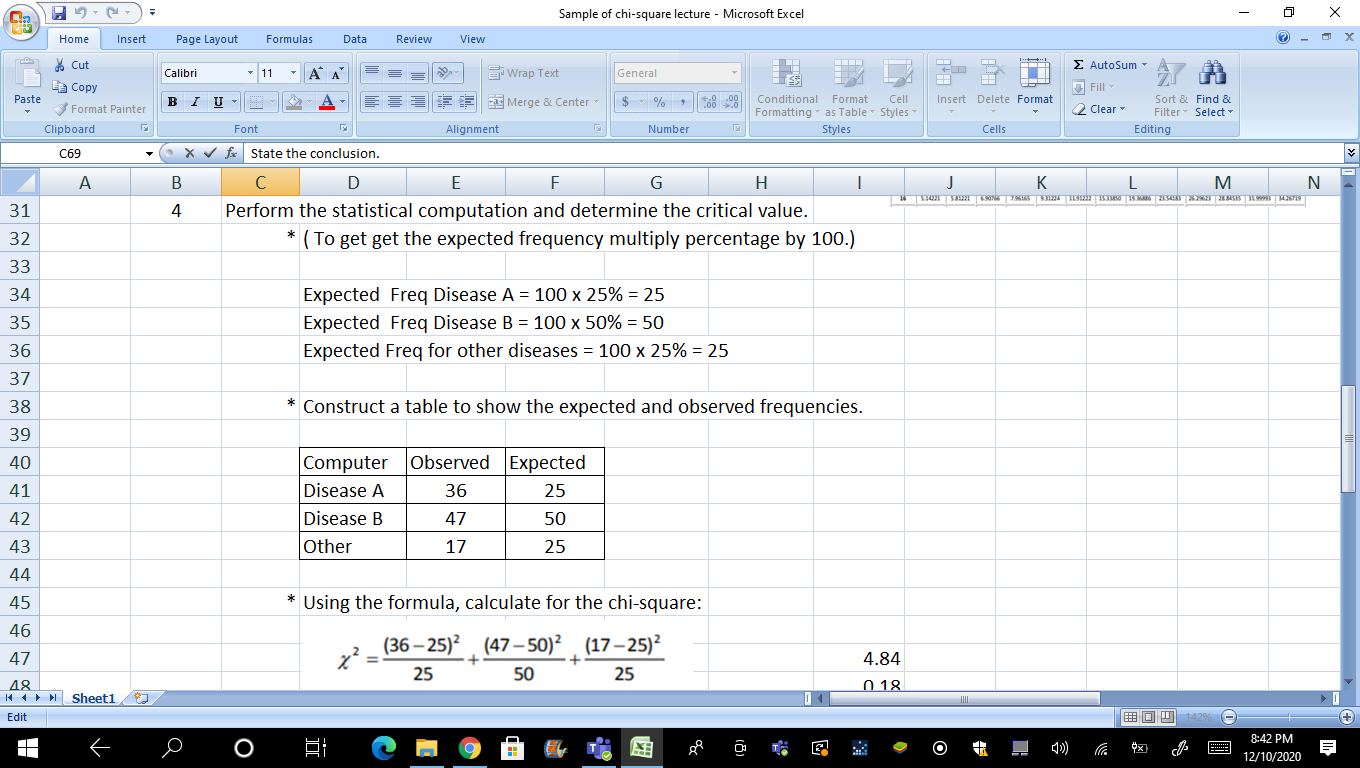The image size is (1360, 768).
Task: Open File Explorer from the taskbar
Action: (427, 747)
